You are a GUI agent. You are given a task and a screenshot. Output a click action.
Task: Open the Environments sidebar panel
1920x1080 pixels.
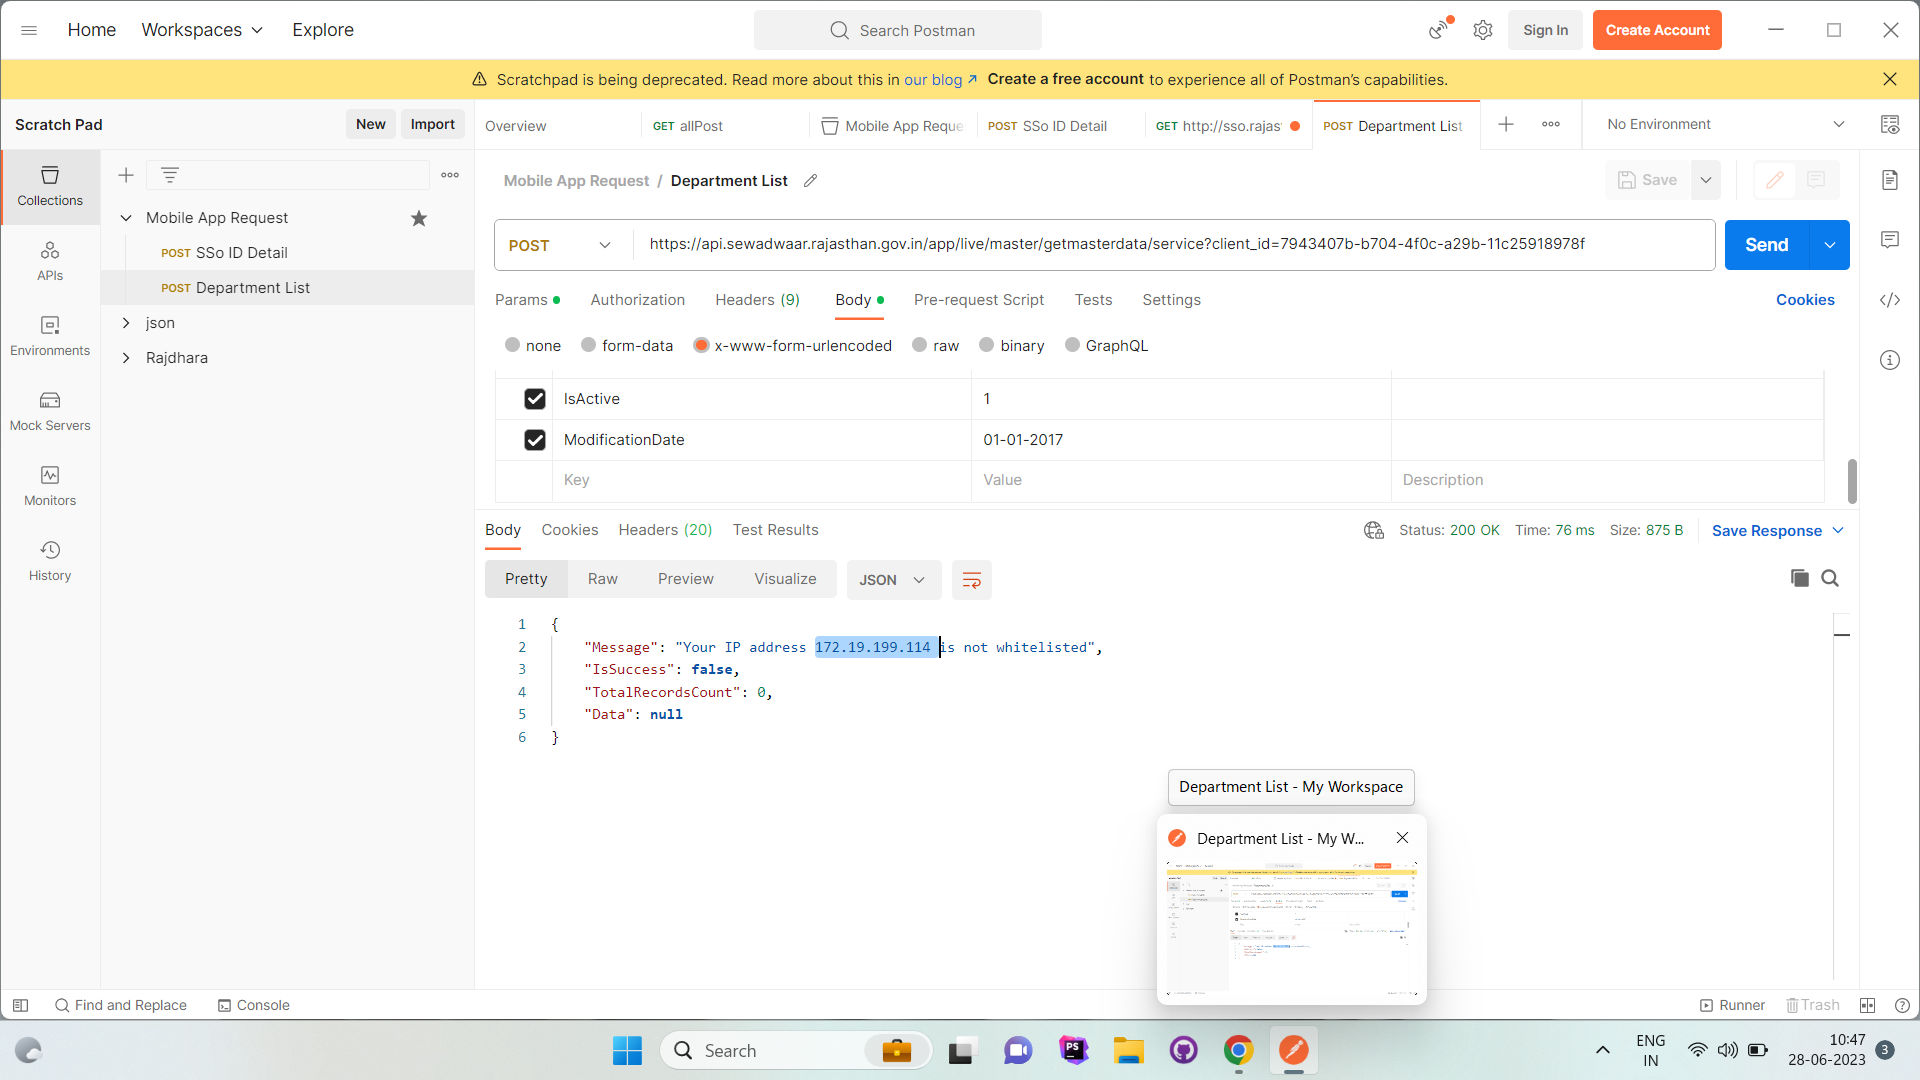tap(50, 336)
